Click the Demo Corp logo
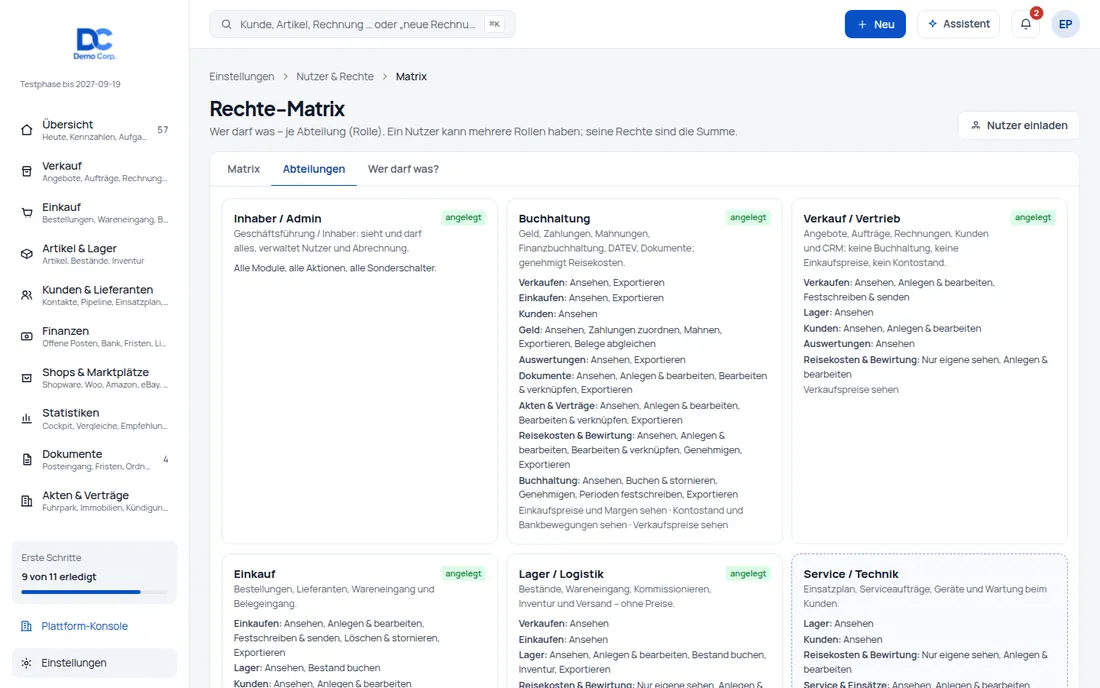The height and width of the screenshot is (688, 1100). tap(95, 43)
